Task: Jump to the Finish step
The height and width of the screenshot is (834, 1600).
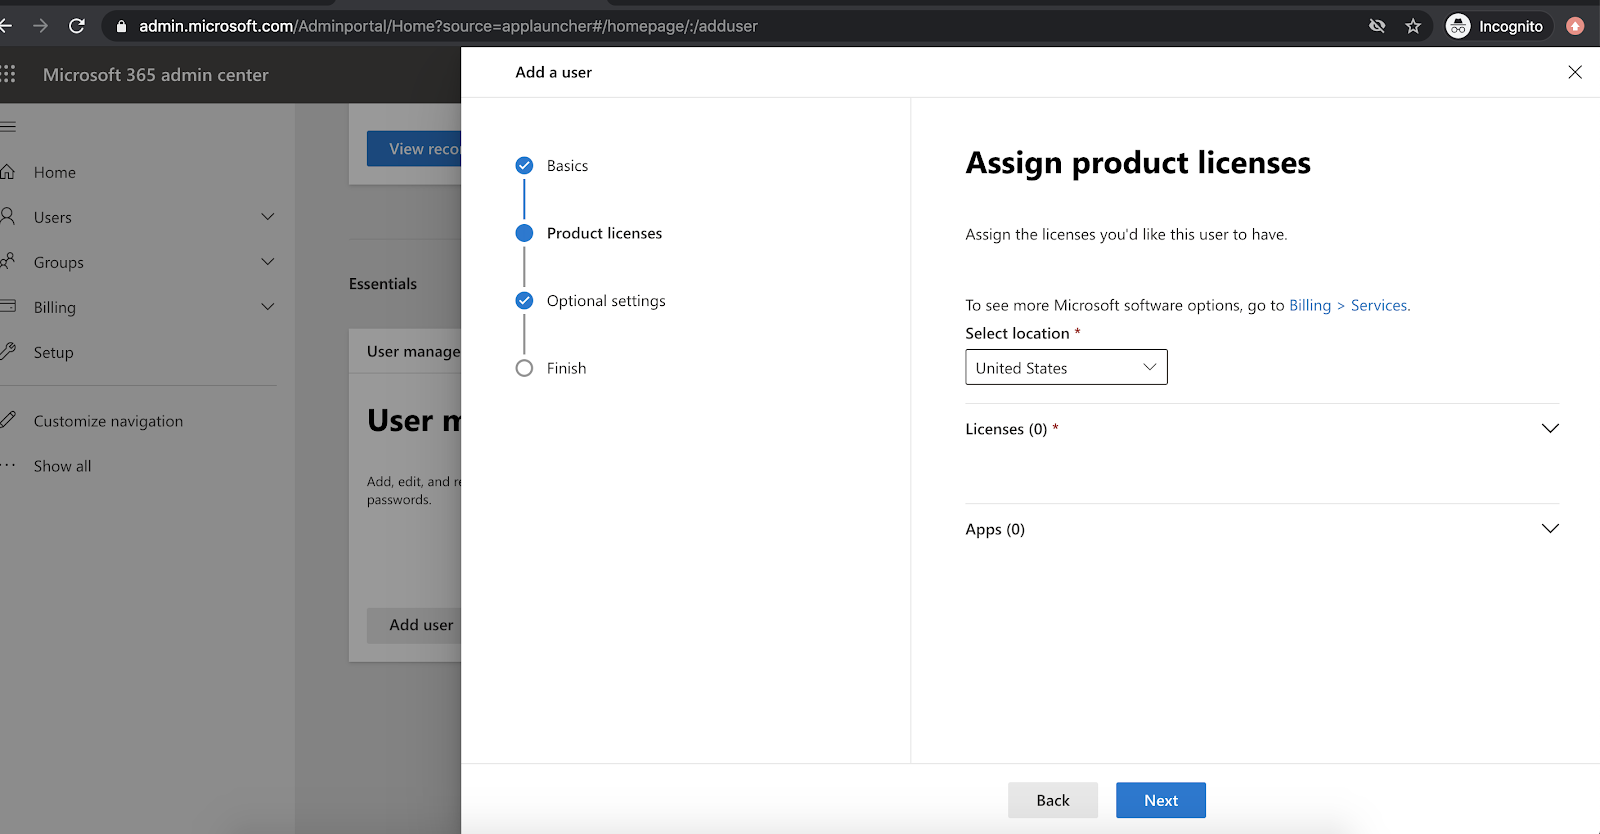Action: pyautogui.click(x=566, y=368)
